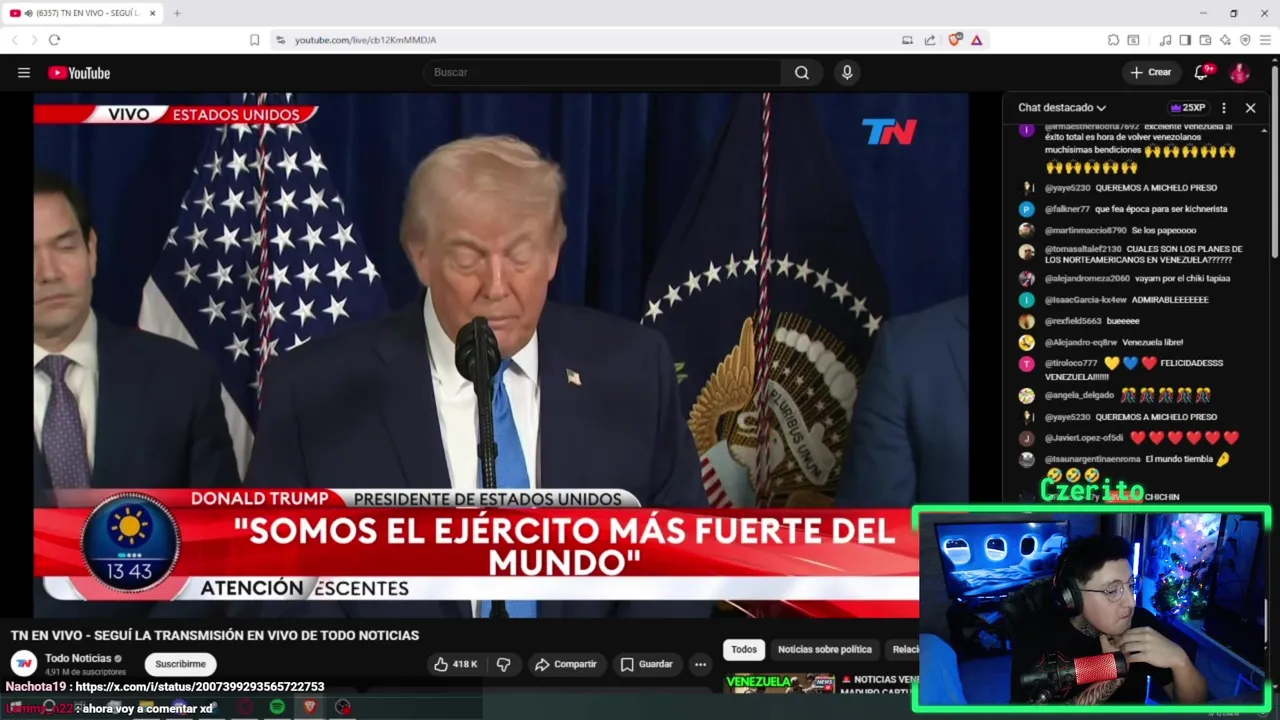This screenshot has width=1280, height=720.
Task: Open the chat options three-dot menu
Action: tap(1223, 108)
